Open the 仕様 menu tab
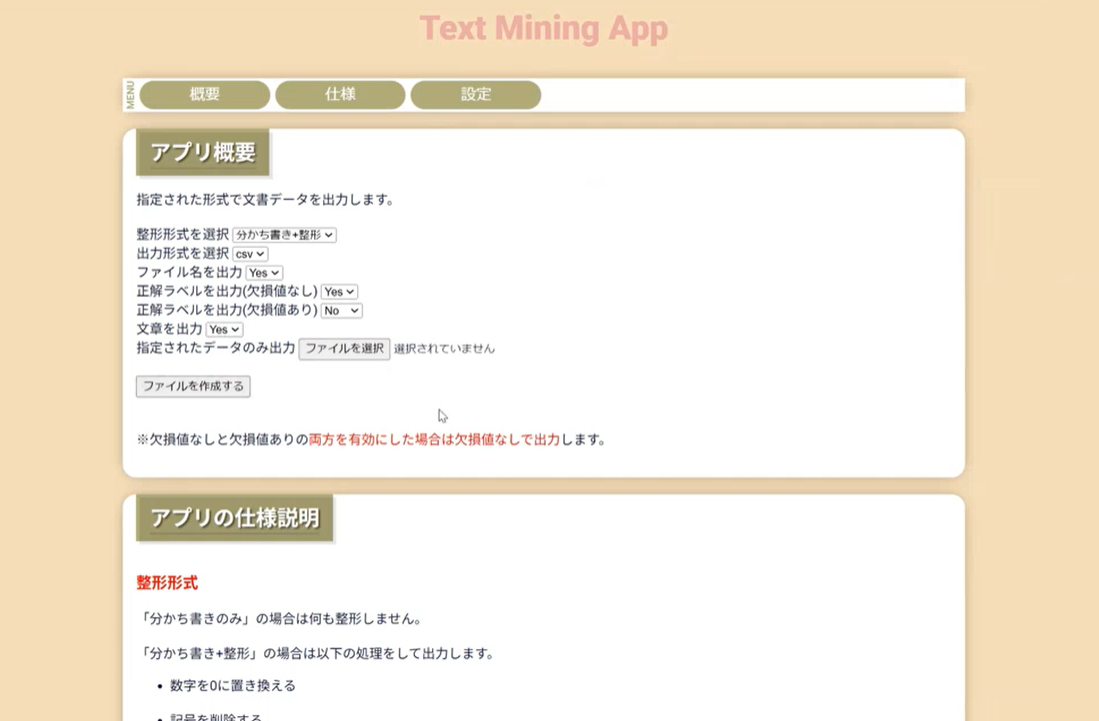 [340, 95]
